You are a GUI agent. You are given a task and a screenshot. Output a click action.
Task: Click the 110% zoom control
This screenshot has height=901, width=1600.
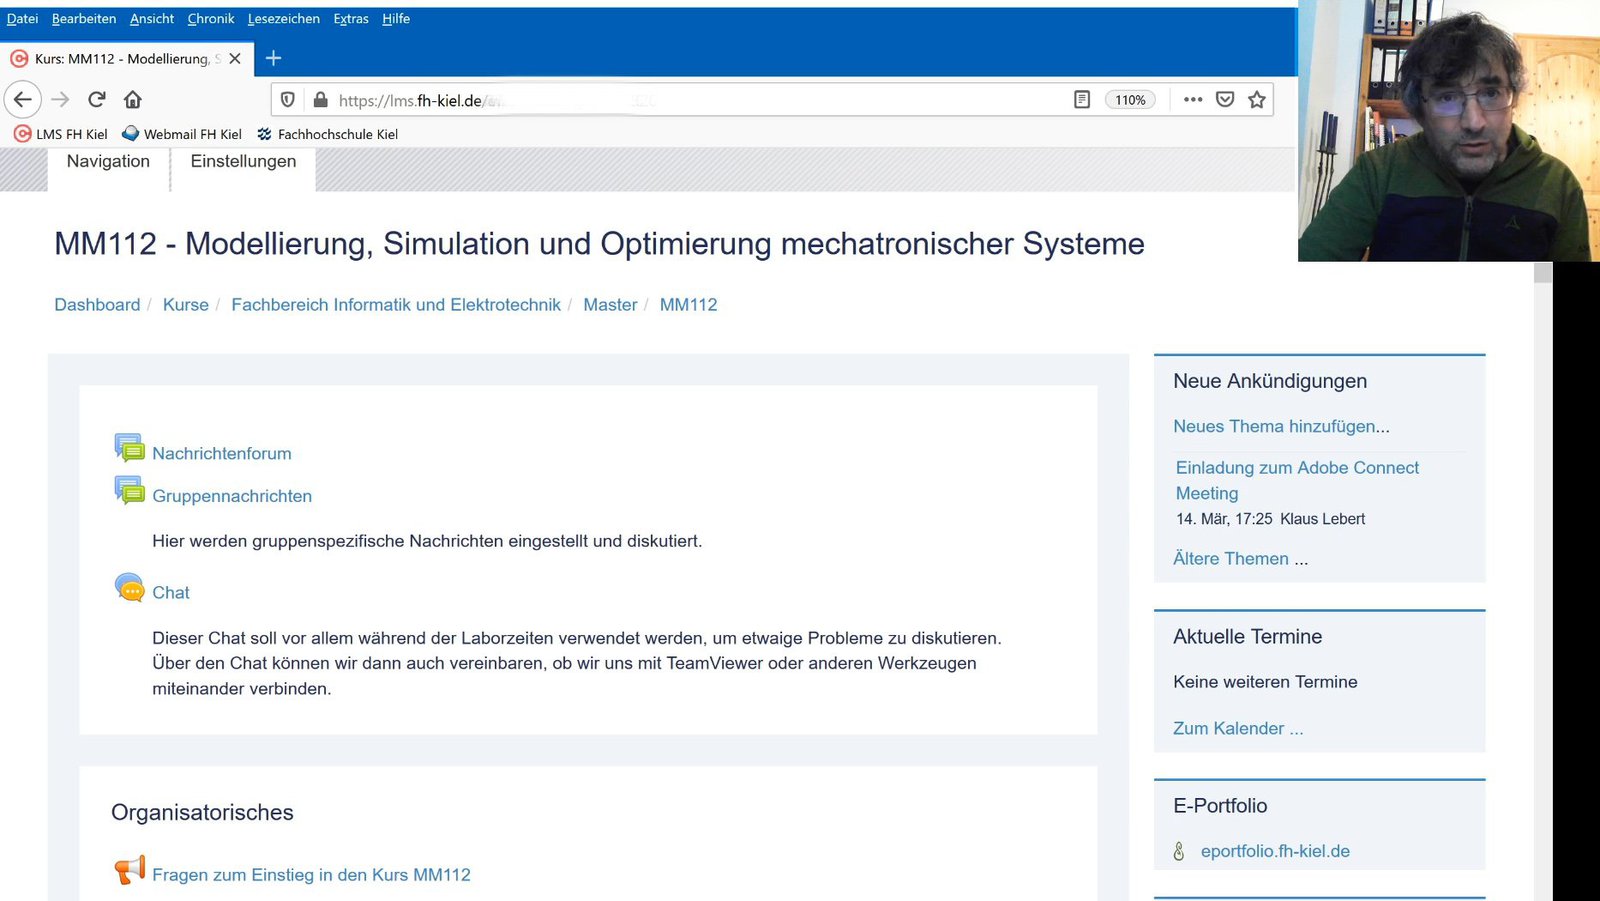coord(1130,99)
